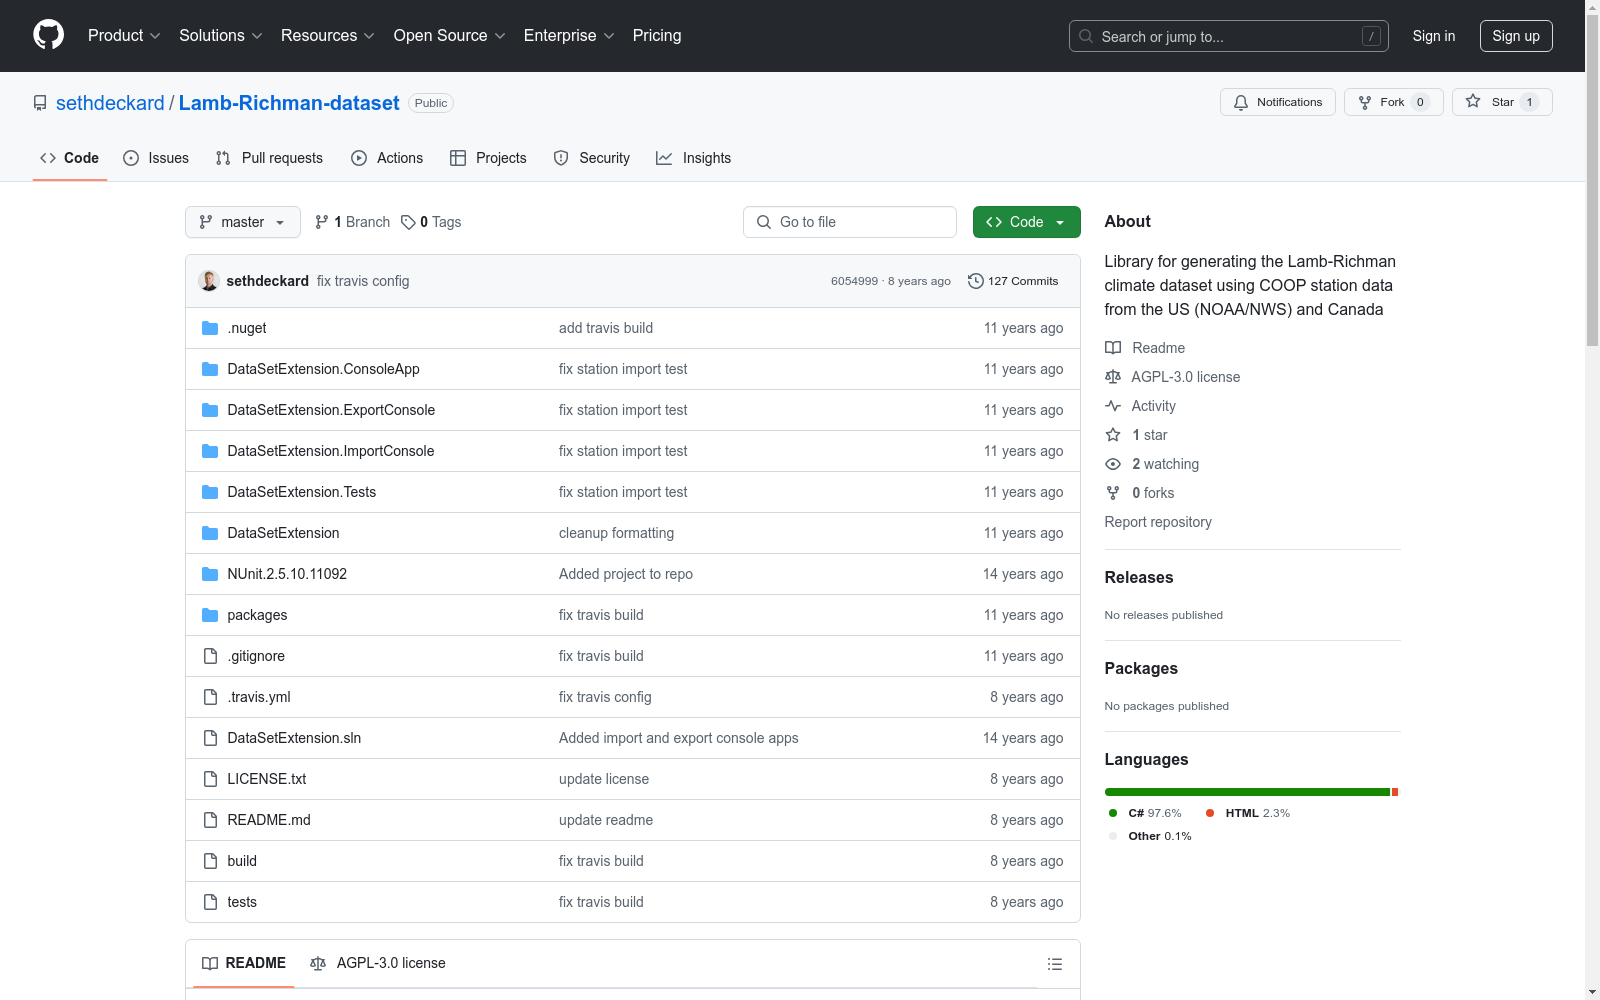Click the C# 97.6% language entry

pyautogui.click(x=1145, y=813)
